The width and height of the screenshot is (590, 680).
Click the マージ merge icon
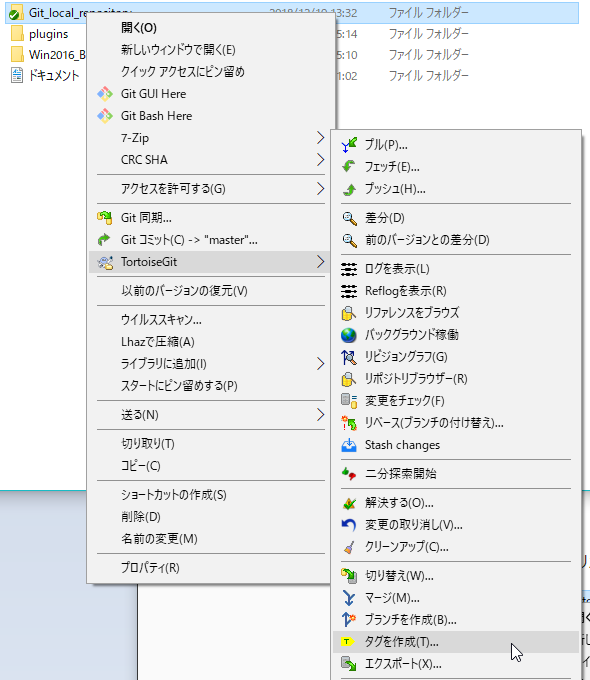(349, 598)
